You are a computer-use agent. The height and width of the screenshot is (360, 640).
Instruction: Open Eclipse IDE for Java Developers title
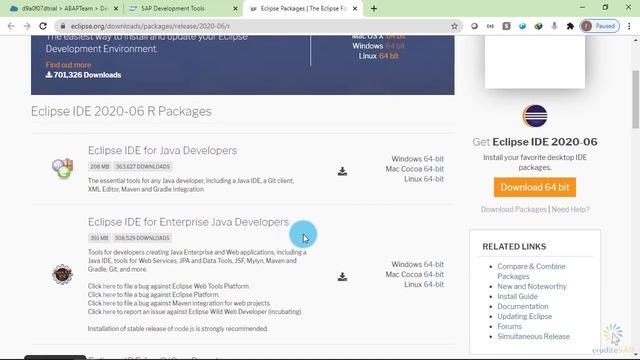coord(162,150)
